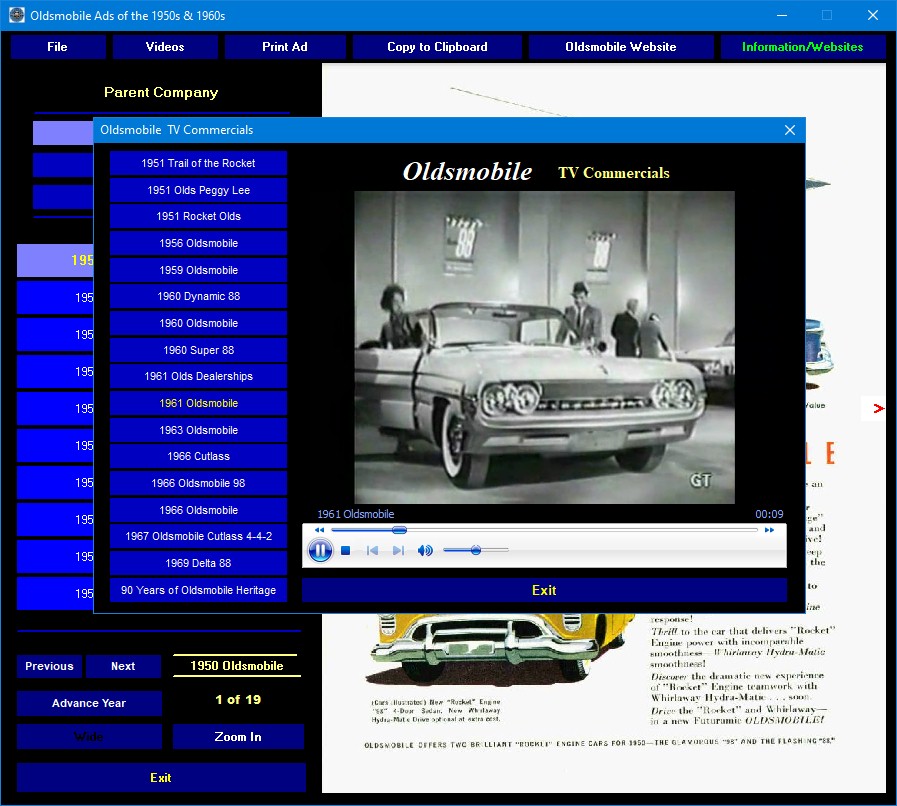The width and height of the screenshot is (897, 806).
Task: Play the 1966 Cutlass commercial
Action: [x=199, y=456]
